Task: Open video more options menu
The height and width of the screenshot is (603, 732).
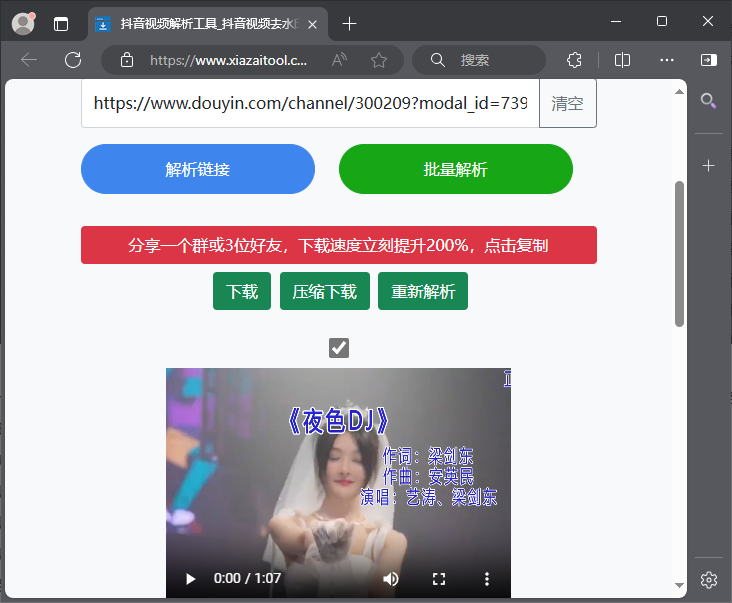Action: click(x=486, y=579)
